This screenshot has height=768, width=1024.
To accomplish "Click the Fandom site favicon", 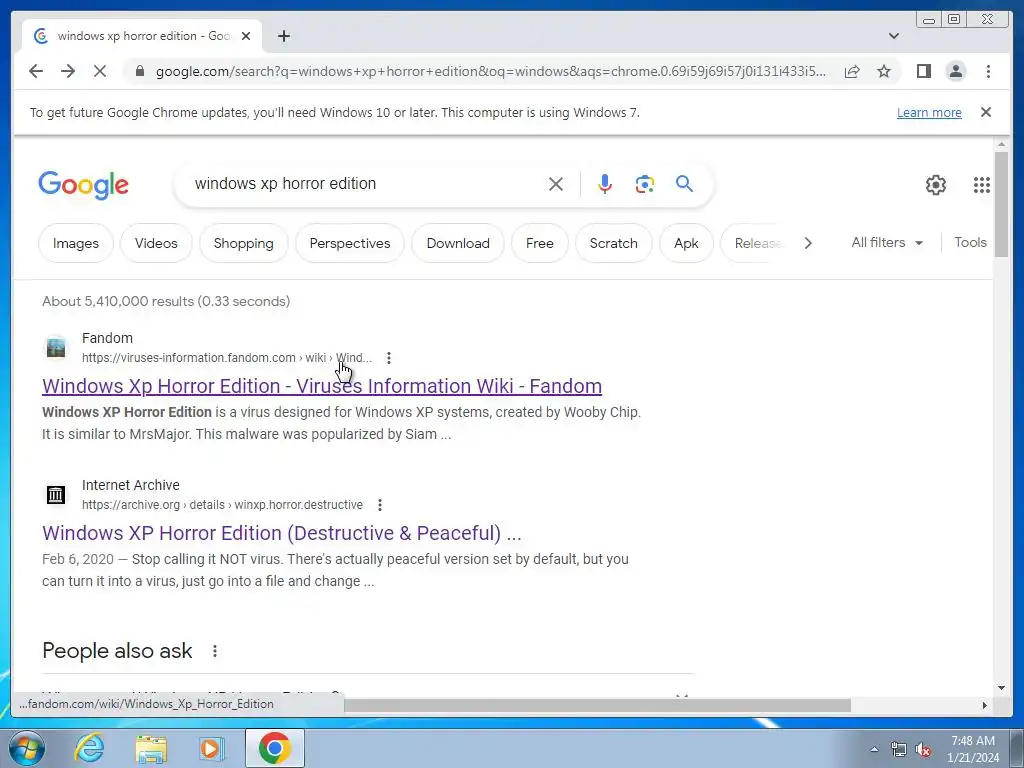I will [56, 347].
